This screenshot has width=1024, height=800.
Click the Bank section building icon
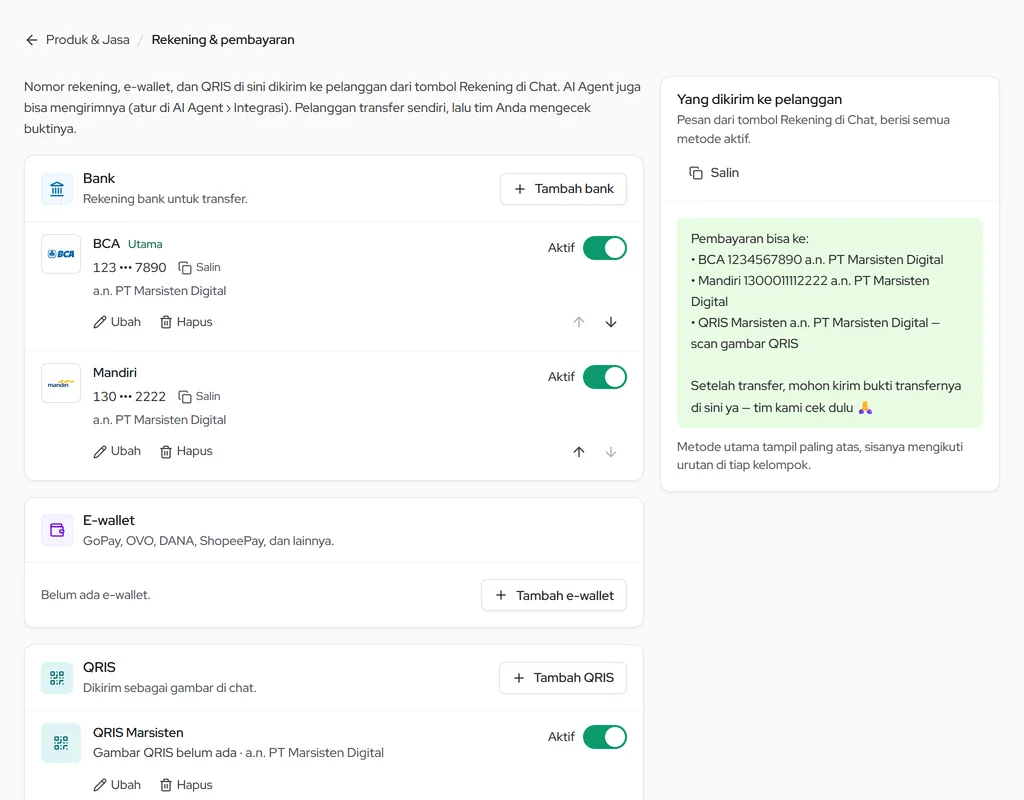click(x=57, y=189)
